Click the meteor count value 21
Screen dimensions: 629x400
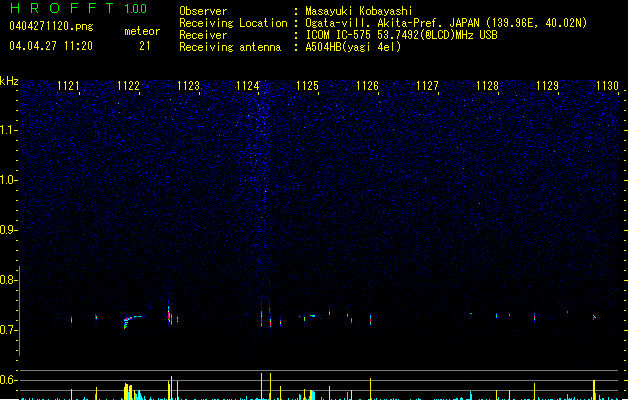tap(145, 46)
